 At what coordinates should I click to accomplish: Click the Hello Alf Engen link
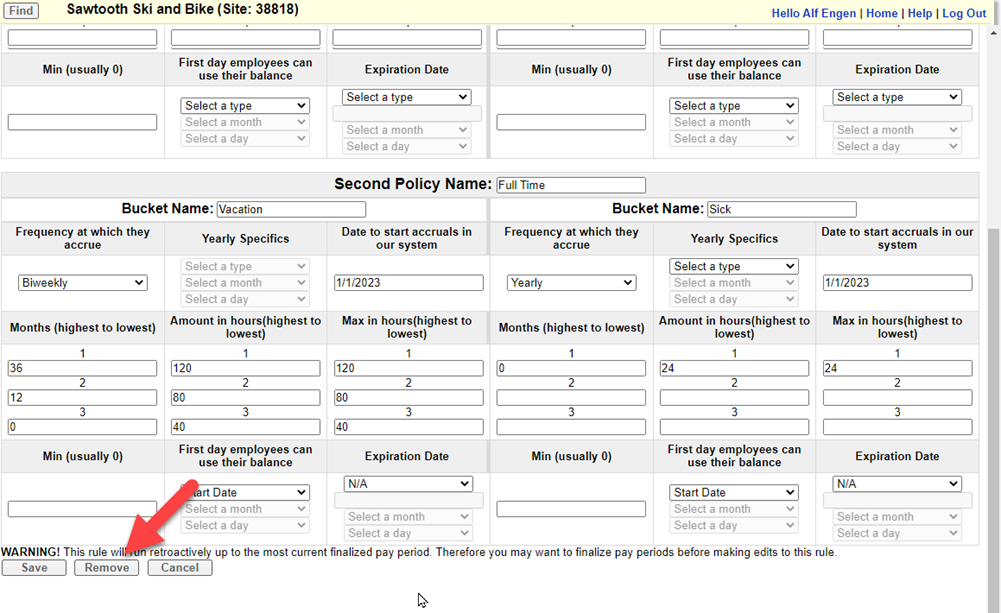point(813,13)
